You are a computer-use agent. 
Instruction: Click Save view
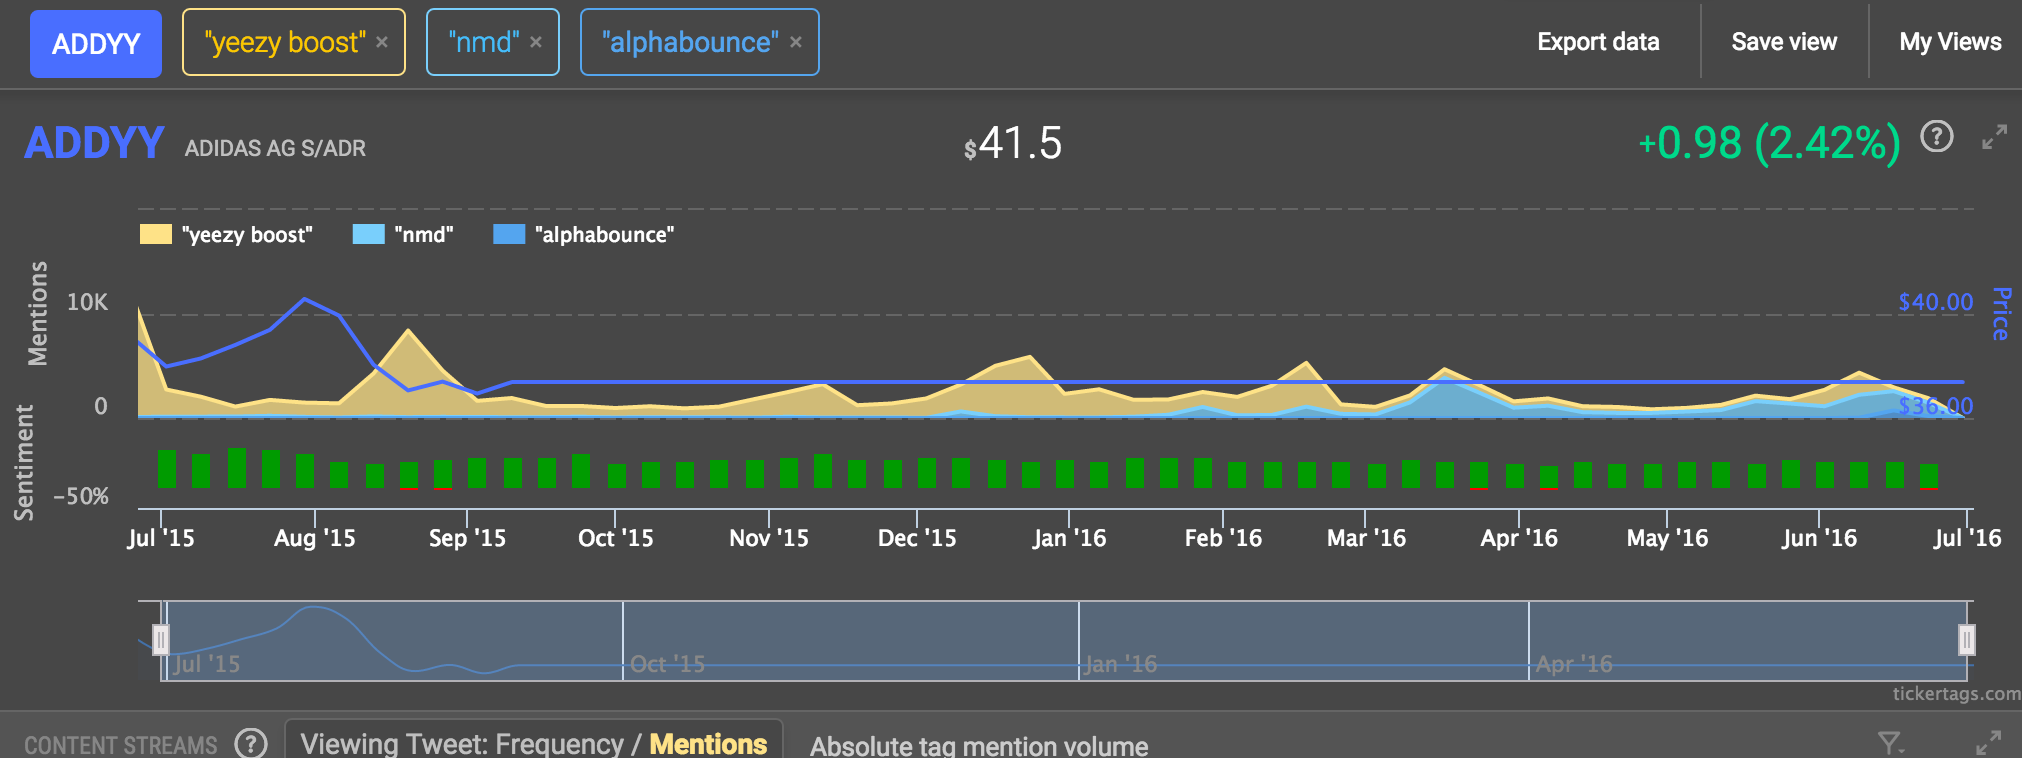[1784, 42]
